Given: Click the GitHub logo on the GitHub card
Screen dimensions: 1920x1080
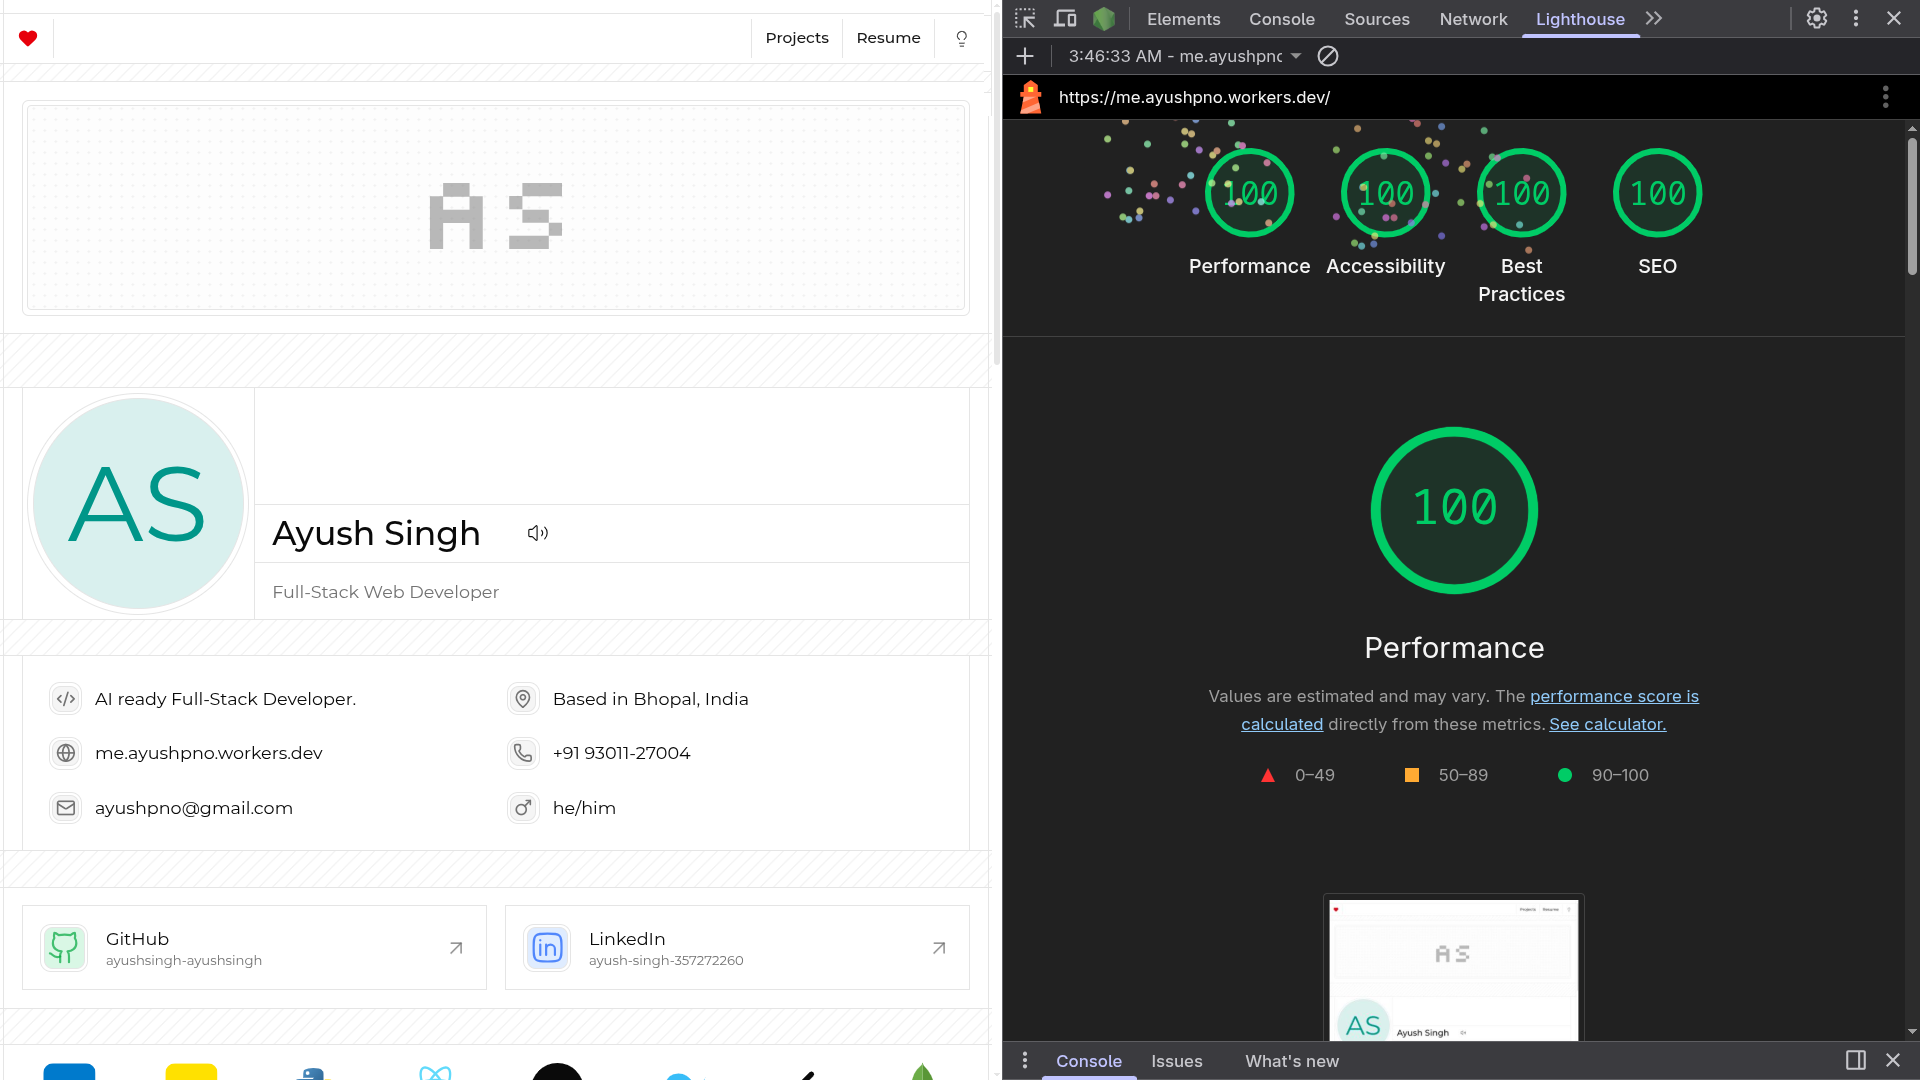Looking at the screenshot, I should click(x=64, y=947).
